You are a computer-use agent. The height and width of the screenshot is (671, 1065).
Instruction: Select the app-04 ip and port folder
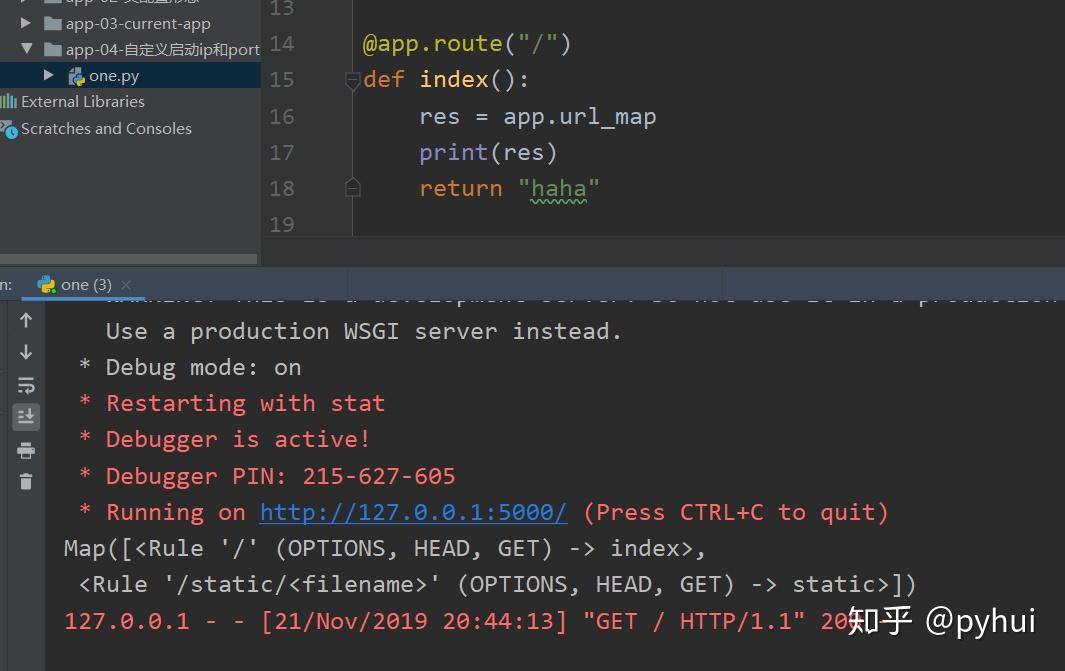tap(163, 50)
